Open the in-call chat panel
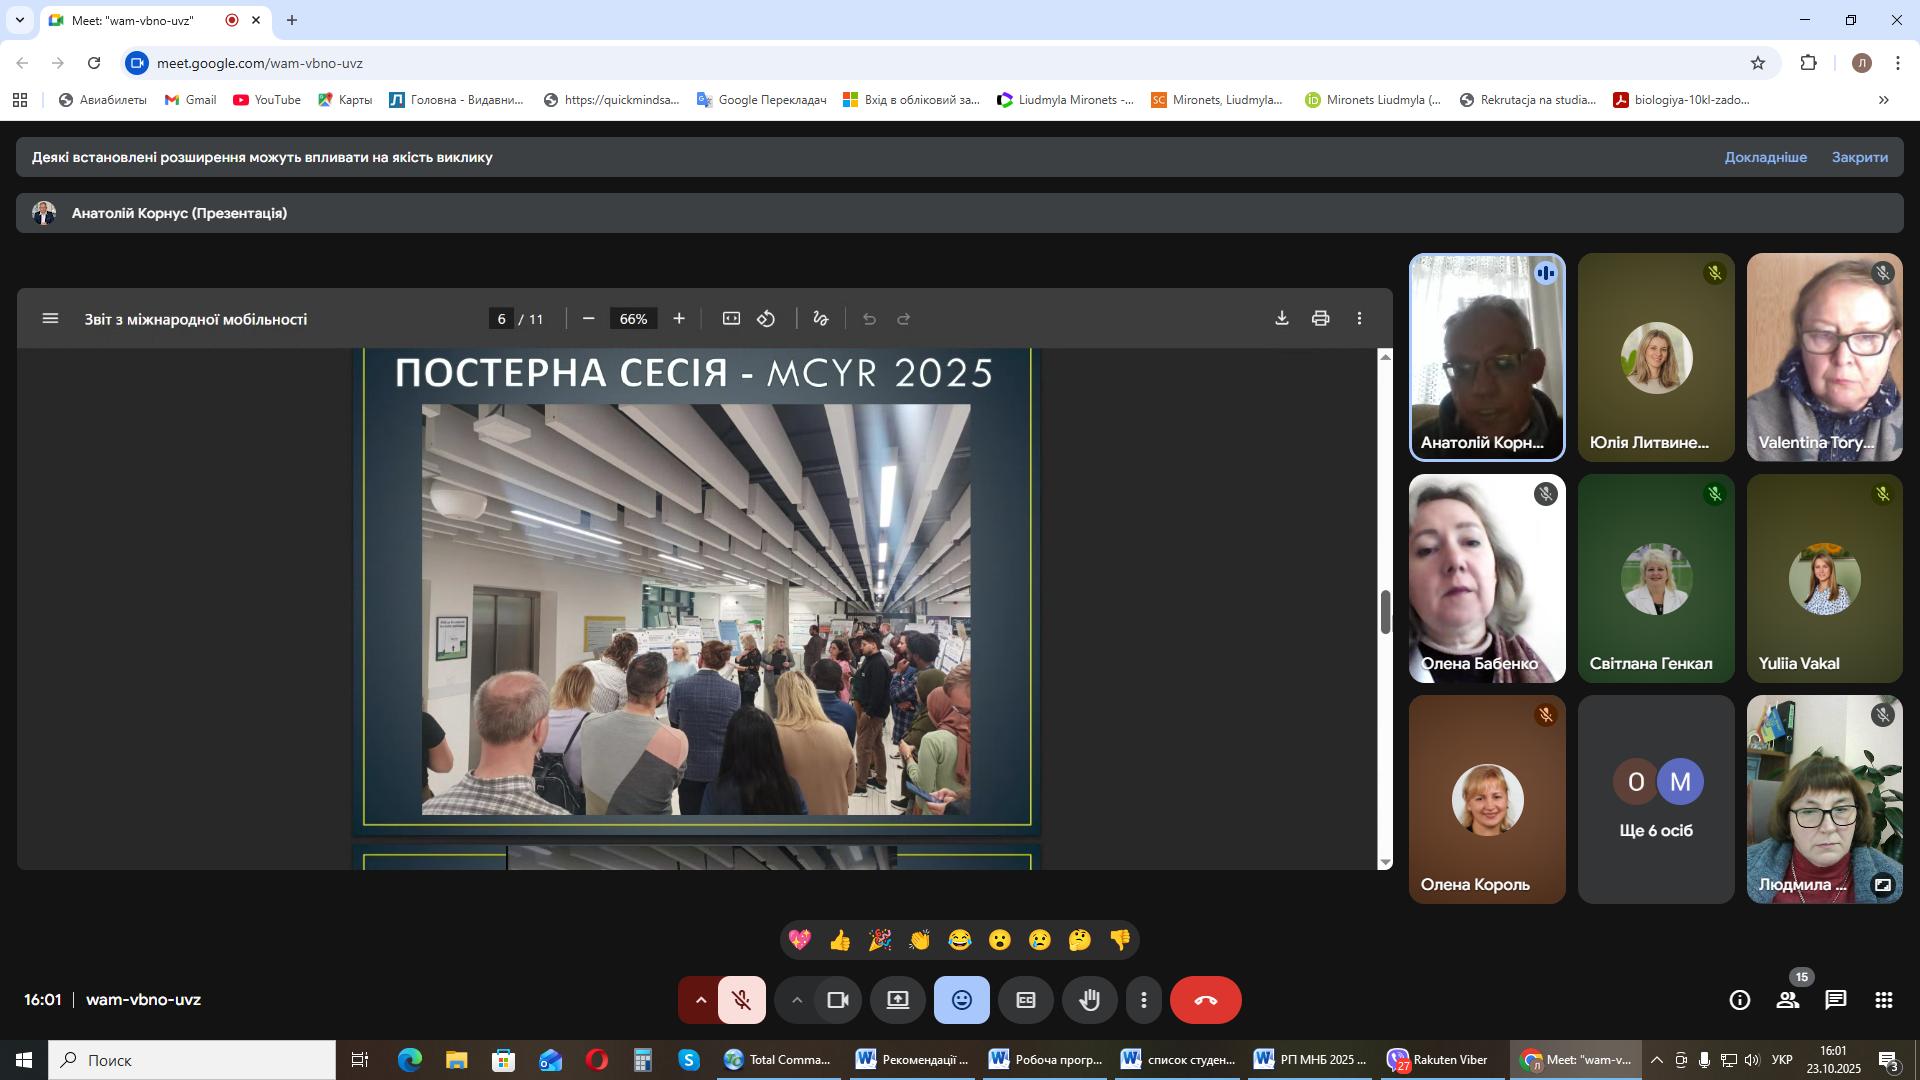The height and width of the screenshot is (1080, 1920). pyautogui.click(x=1835, y=1000)
